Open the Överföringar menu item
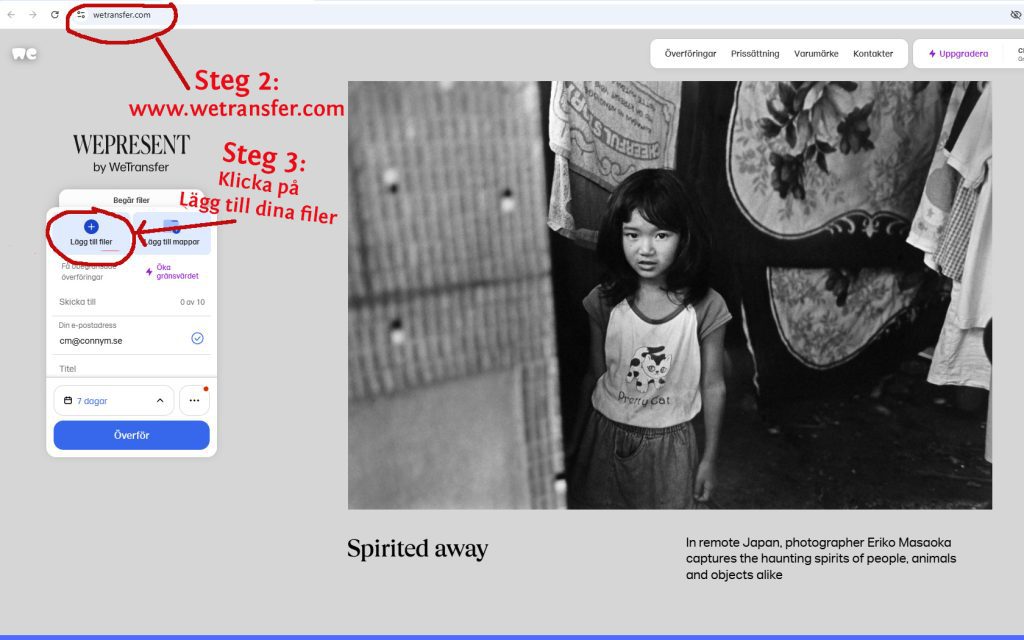The width and height of the screenshot is (1024, 640). point(690,54)
